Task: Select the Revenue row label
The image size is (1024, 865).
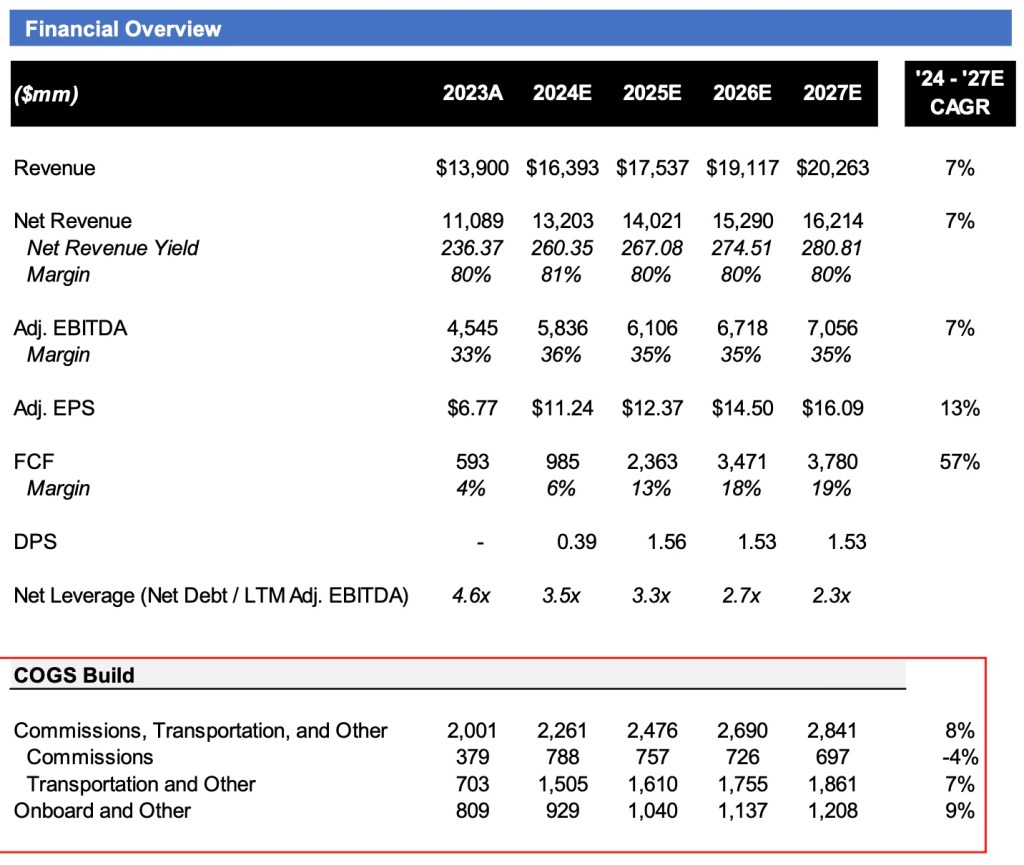Action: click(55, 168)
